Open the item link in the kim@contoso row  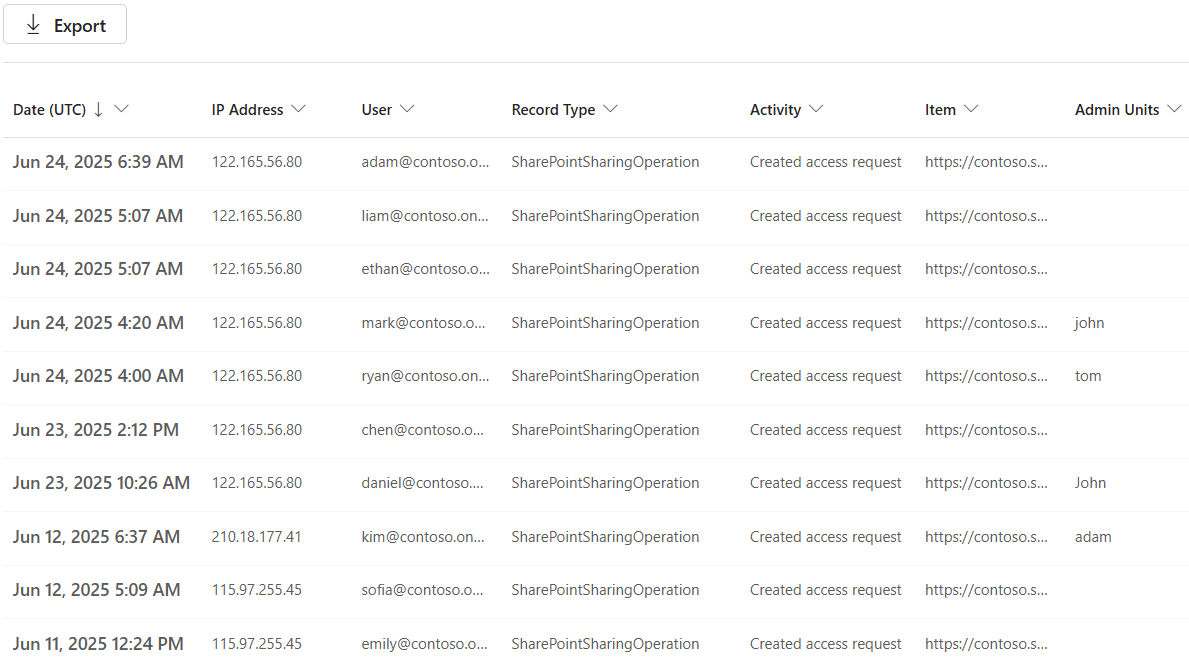[x=987, y=536]
